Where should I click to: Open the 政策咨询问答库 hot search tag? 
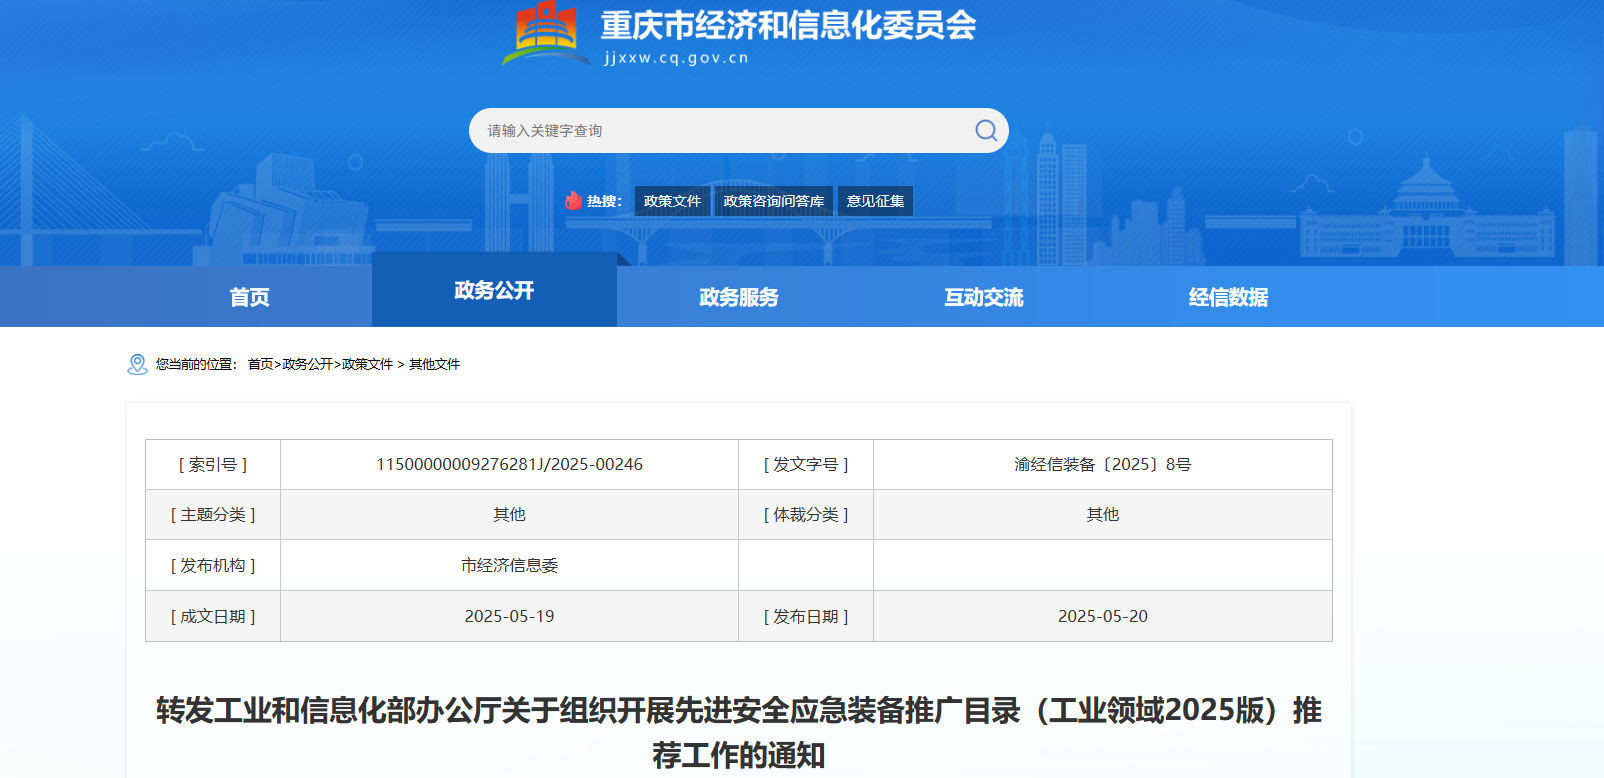point(773,201)
